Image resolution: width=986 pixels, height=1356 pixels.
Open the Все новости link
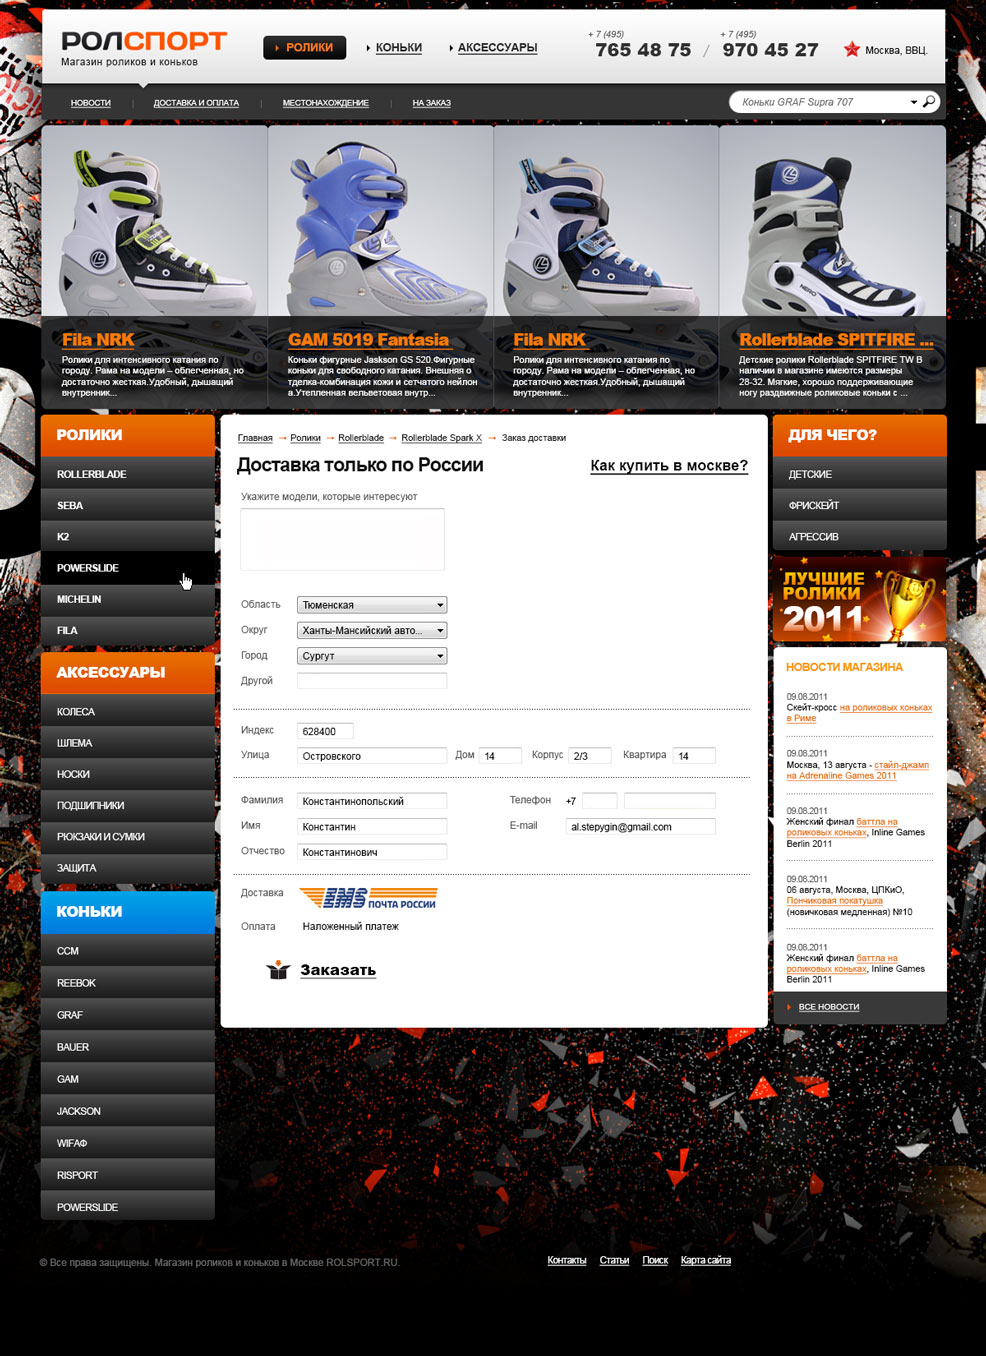pyautogui.click(x=828, y=1007)
